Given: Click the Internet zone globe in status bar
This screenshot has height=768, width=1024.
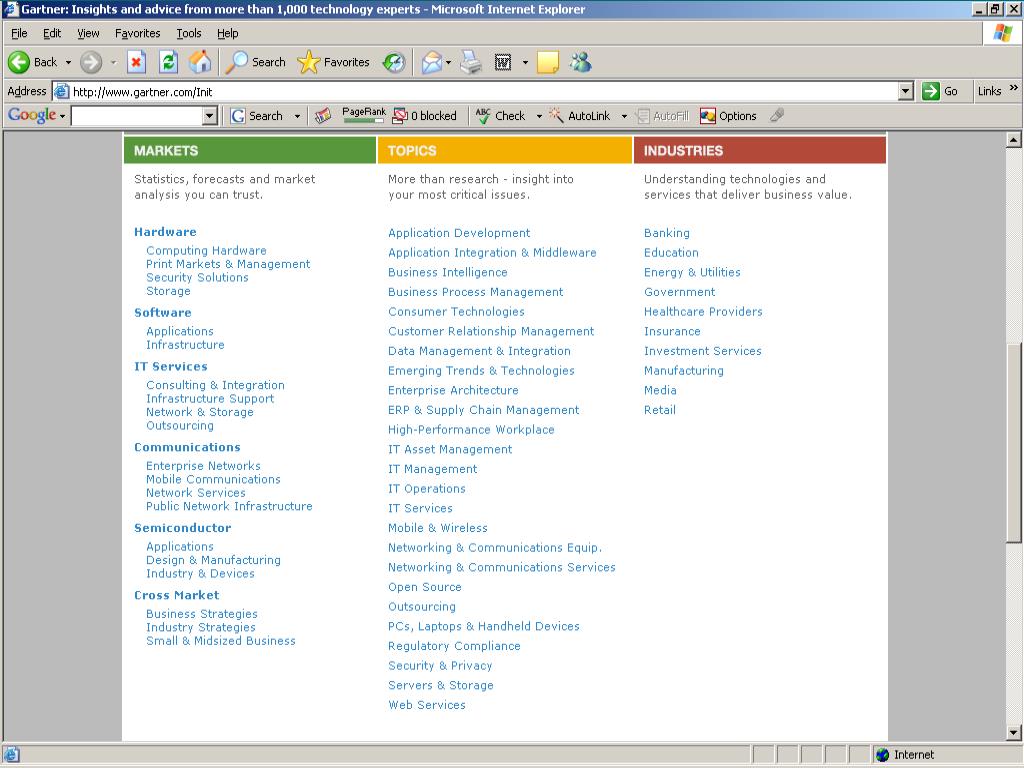Looking at the screenshot, I should point(882,755).
